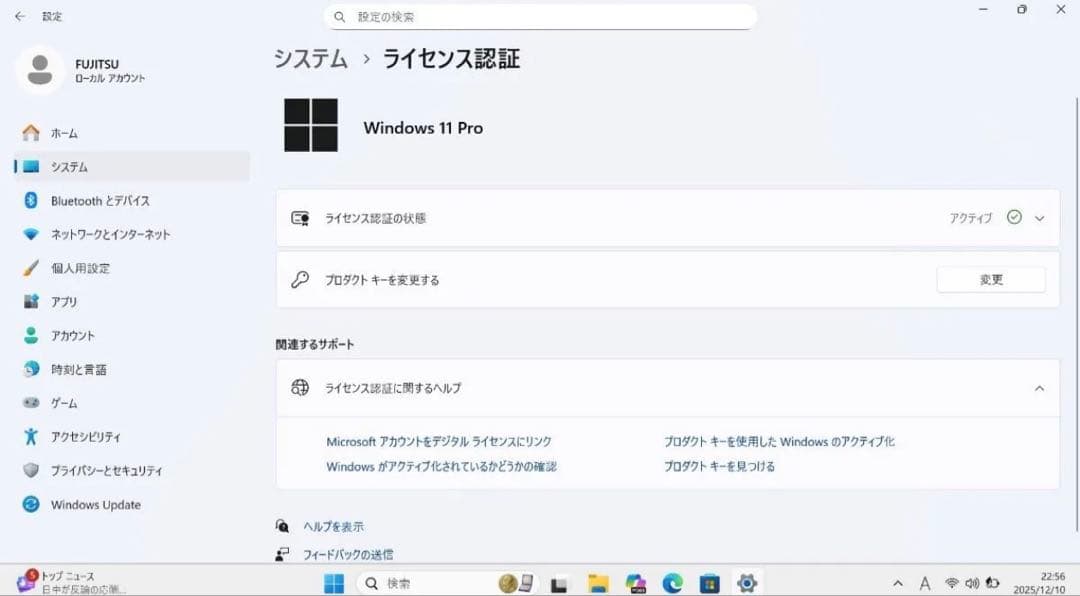
Task: Click the Windows 11 Pro logo tile
Action: click(x=311, y=127)
